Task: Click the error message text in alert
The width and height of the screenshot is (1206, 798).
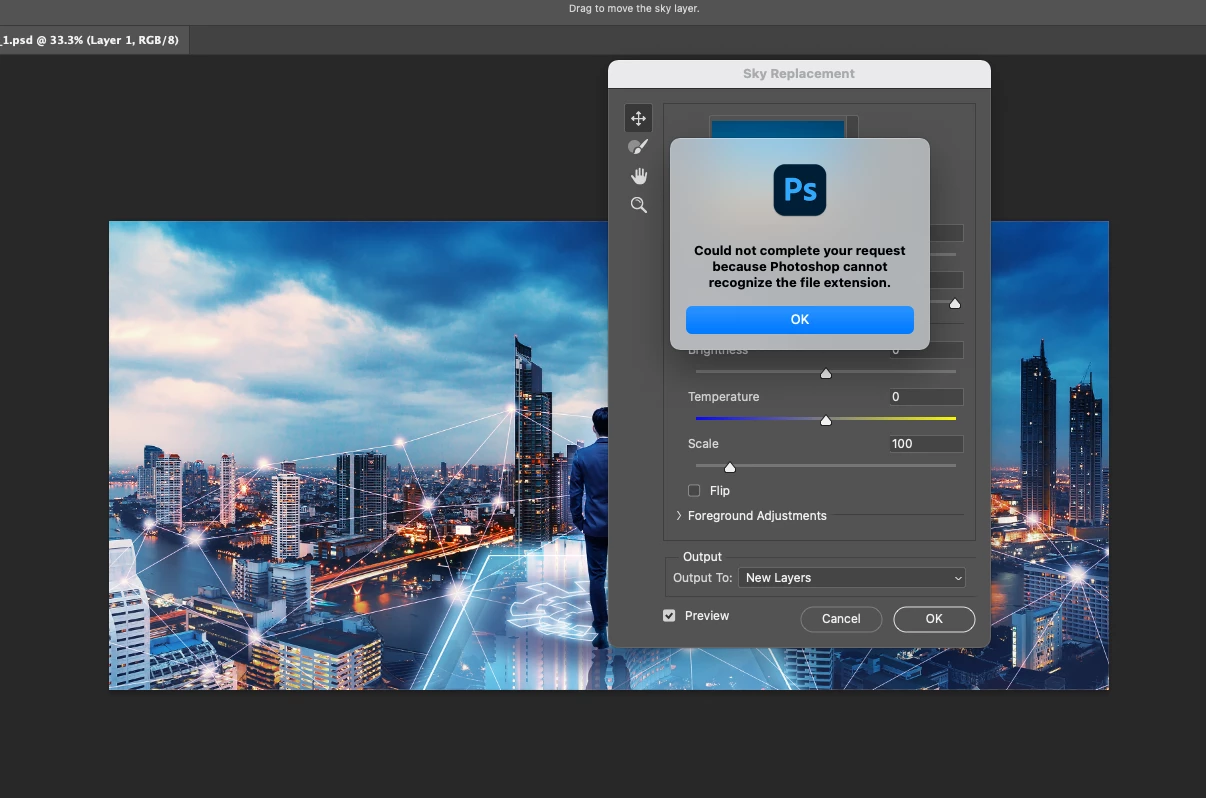Action: [x=800, y=267]
